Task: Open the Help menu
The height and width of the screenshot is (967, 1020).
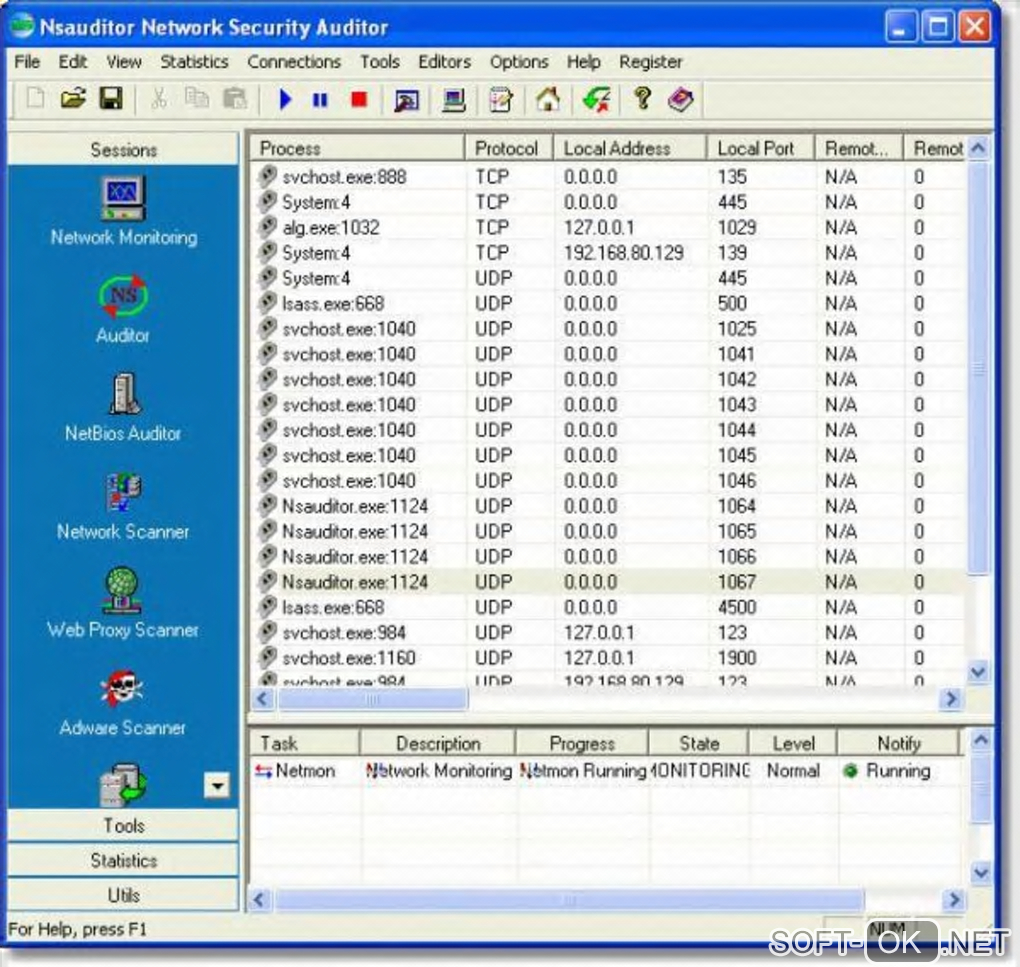Action: click(x=584, y=62)
